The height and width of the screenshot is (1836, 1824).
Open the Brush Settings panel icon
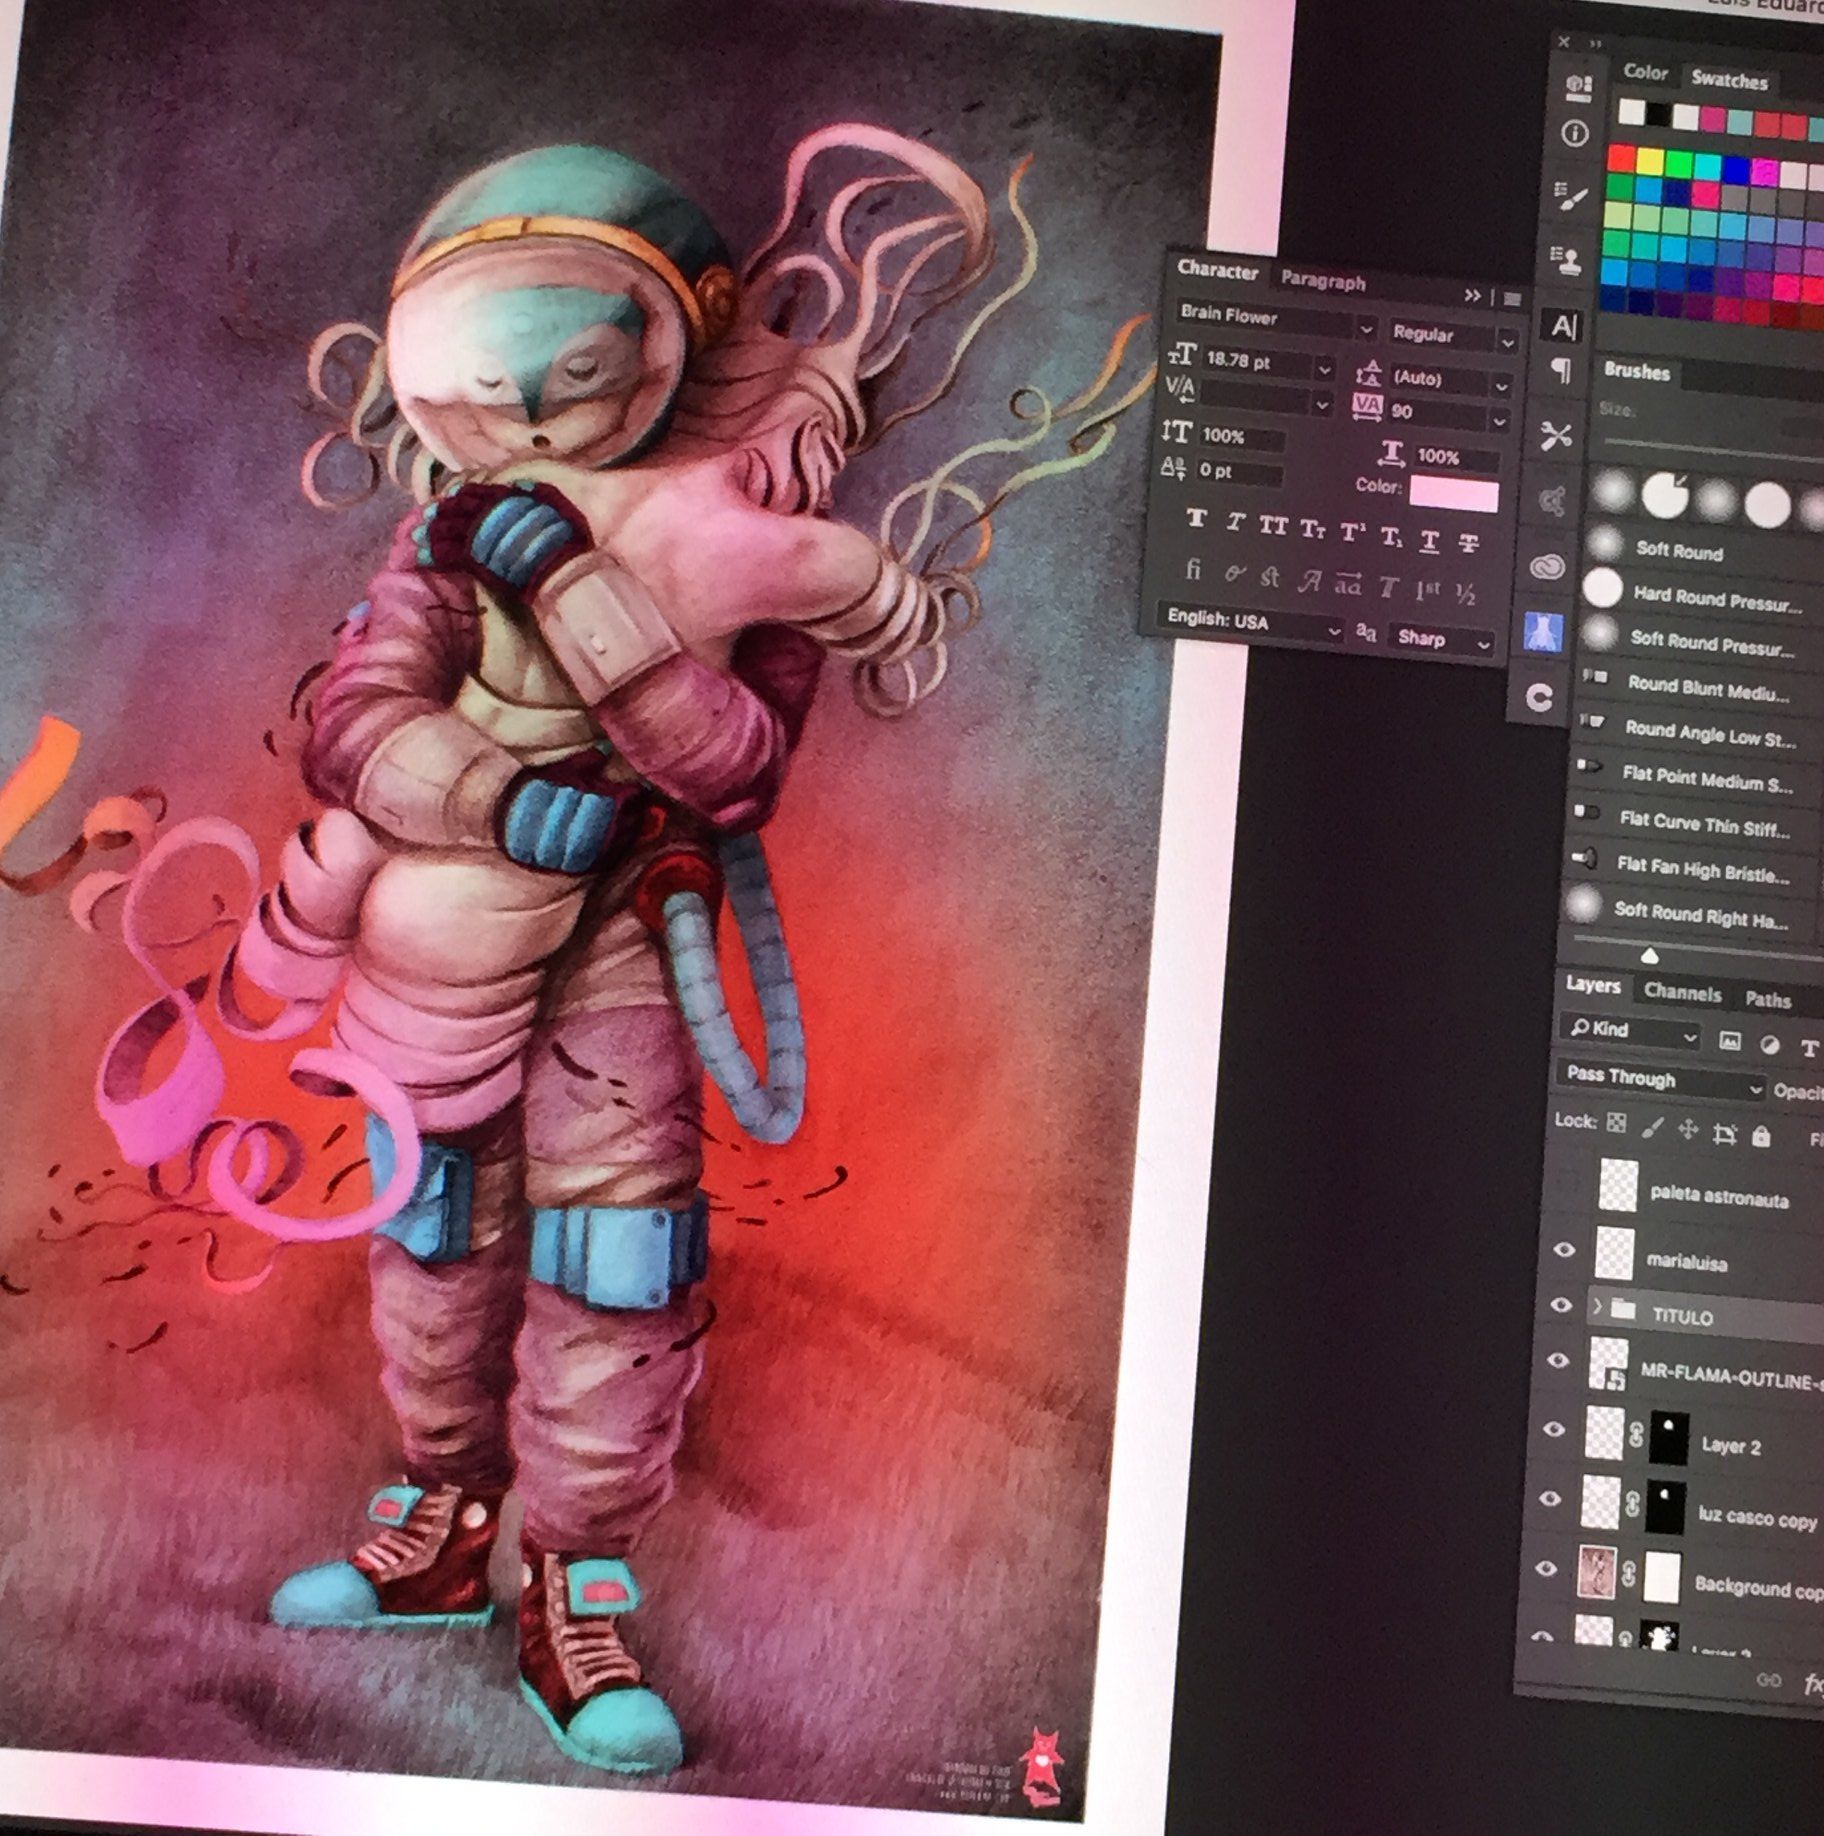click(1571, 196)
